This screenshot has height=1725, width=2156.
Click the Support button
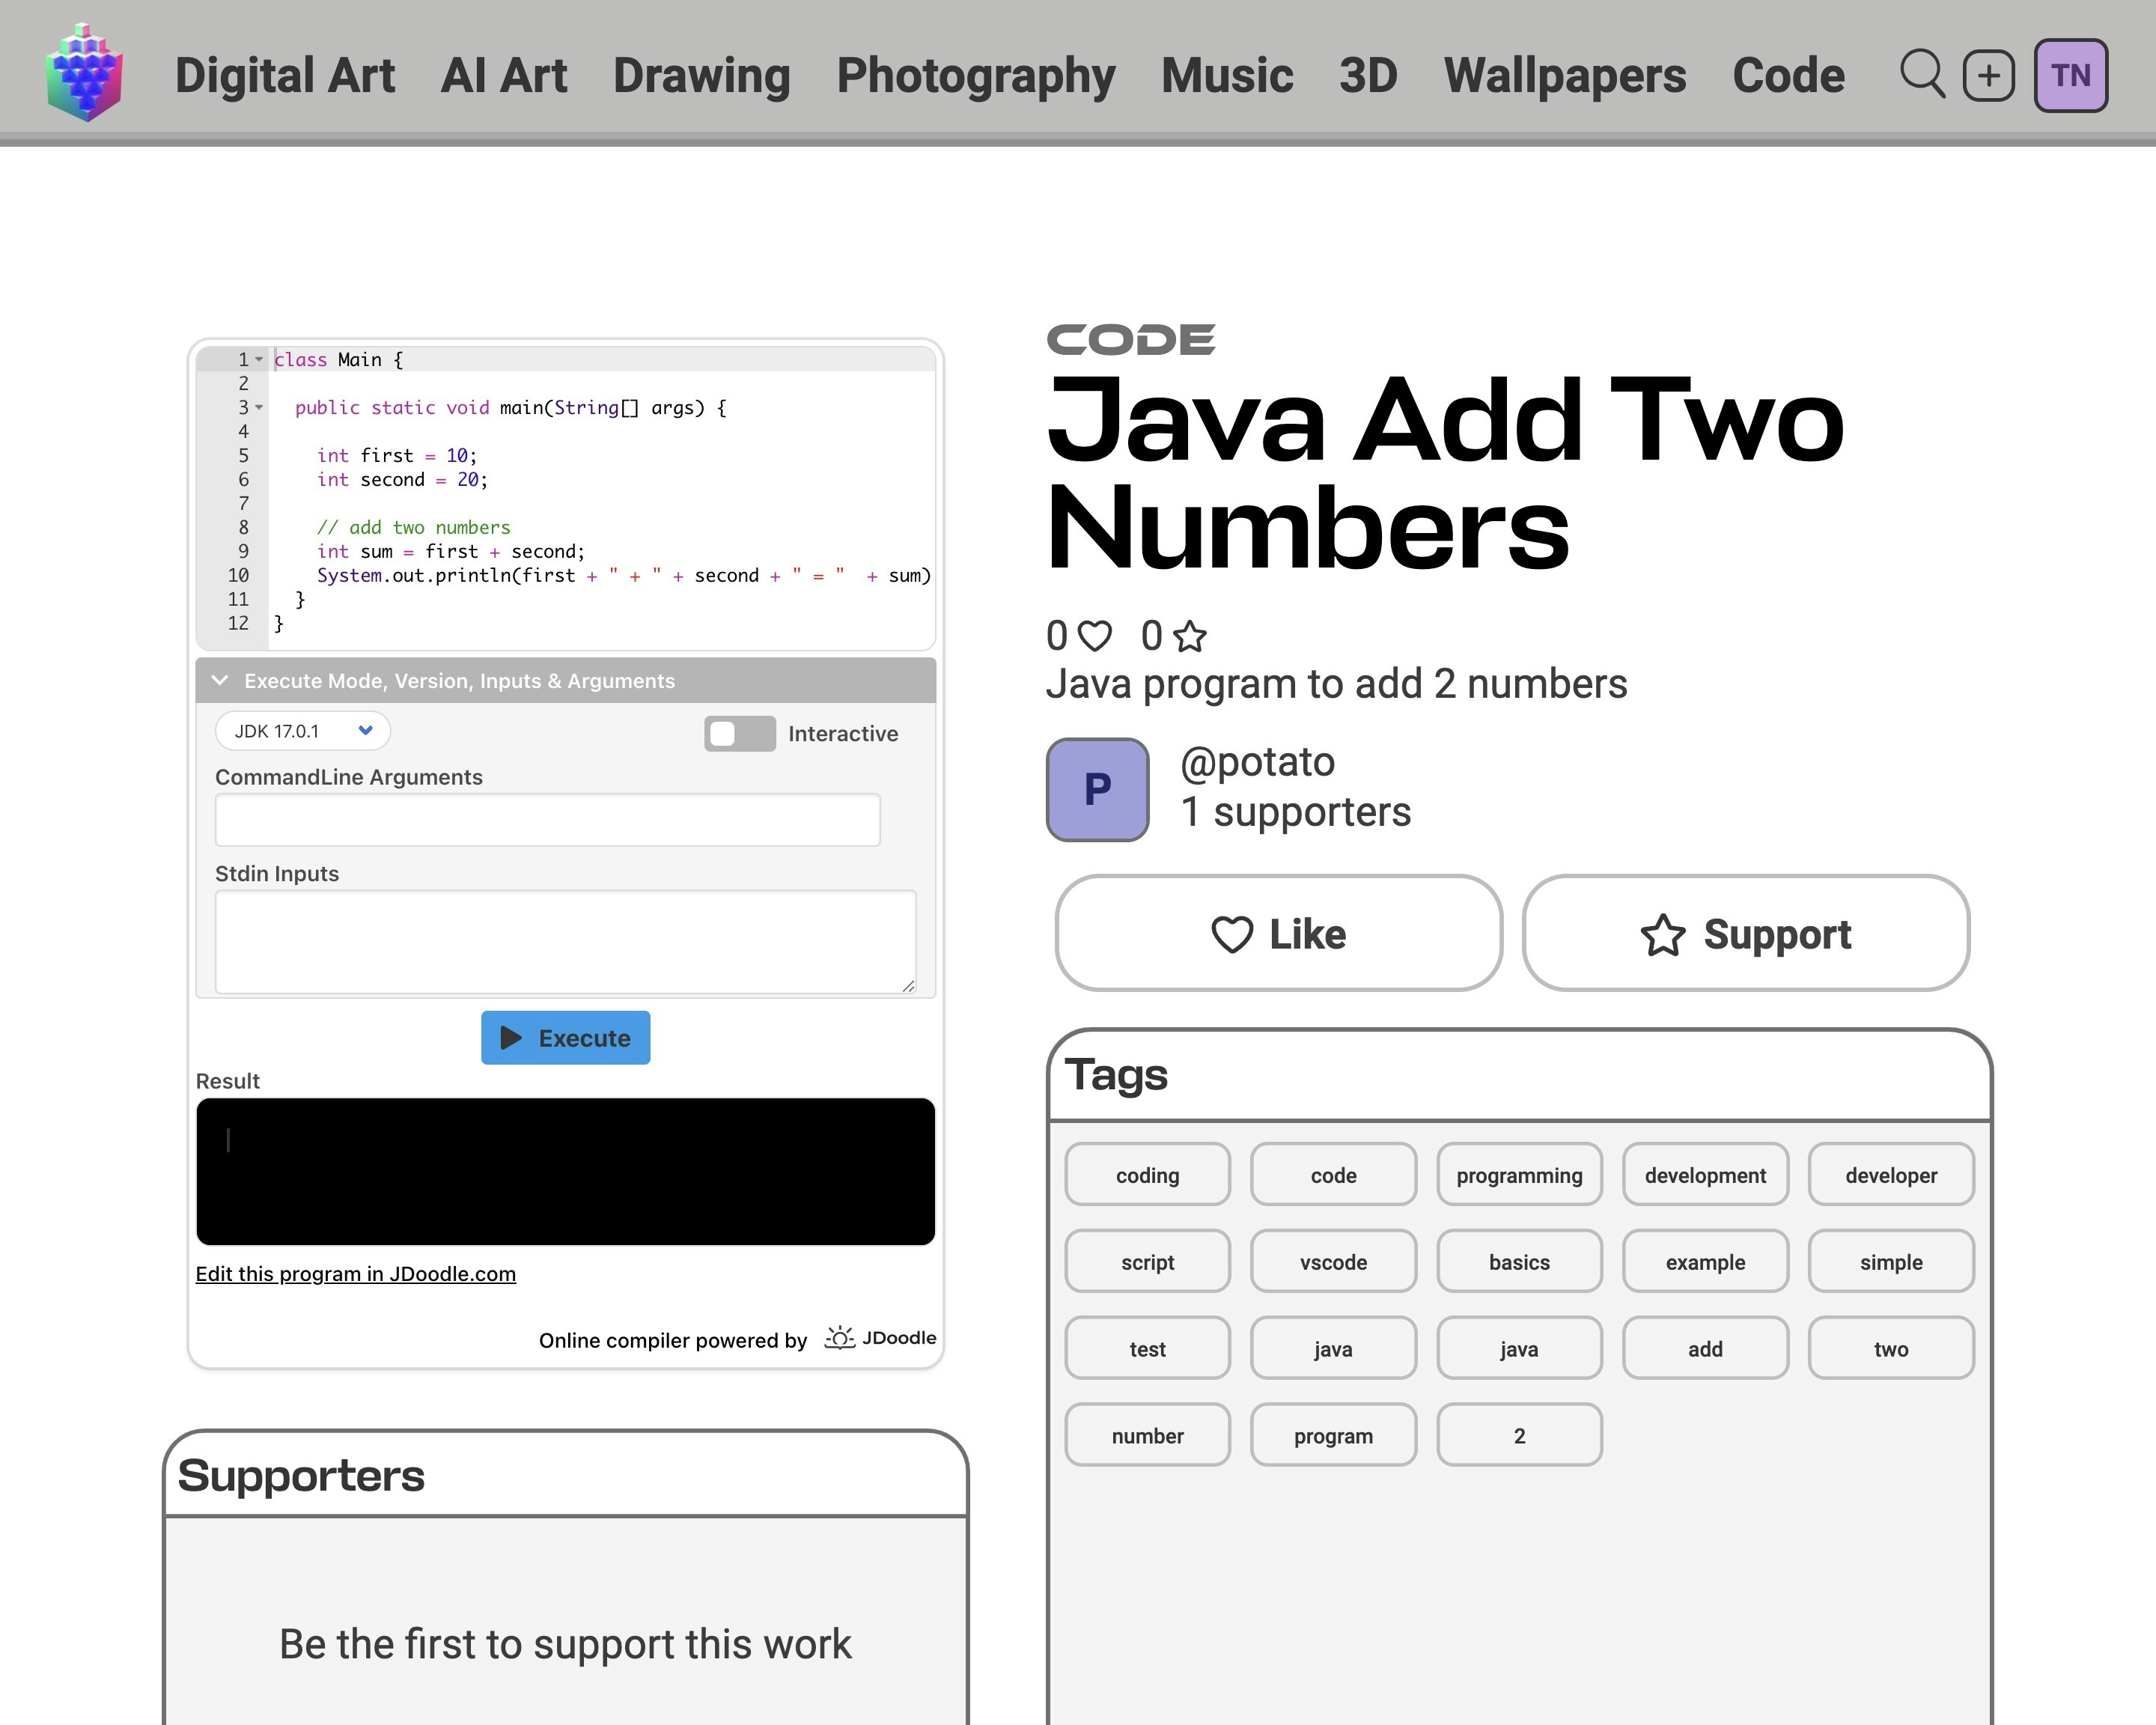point(1746,933)
